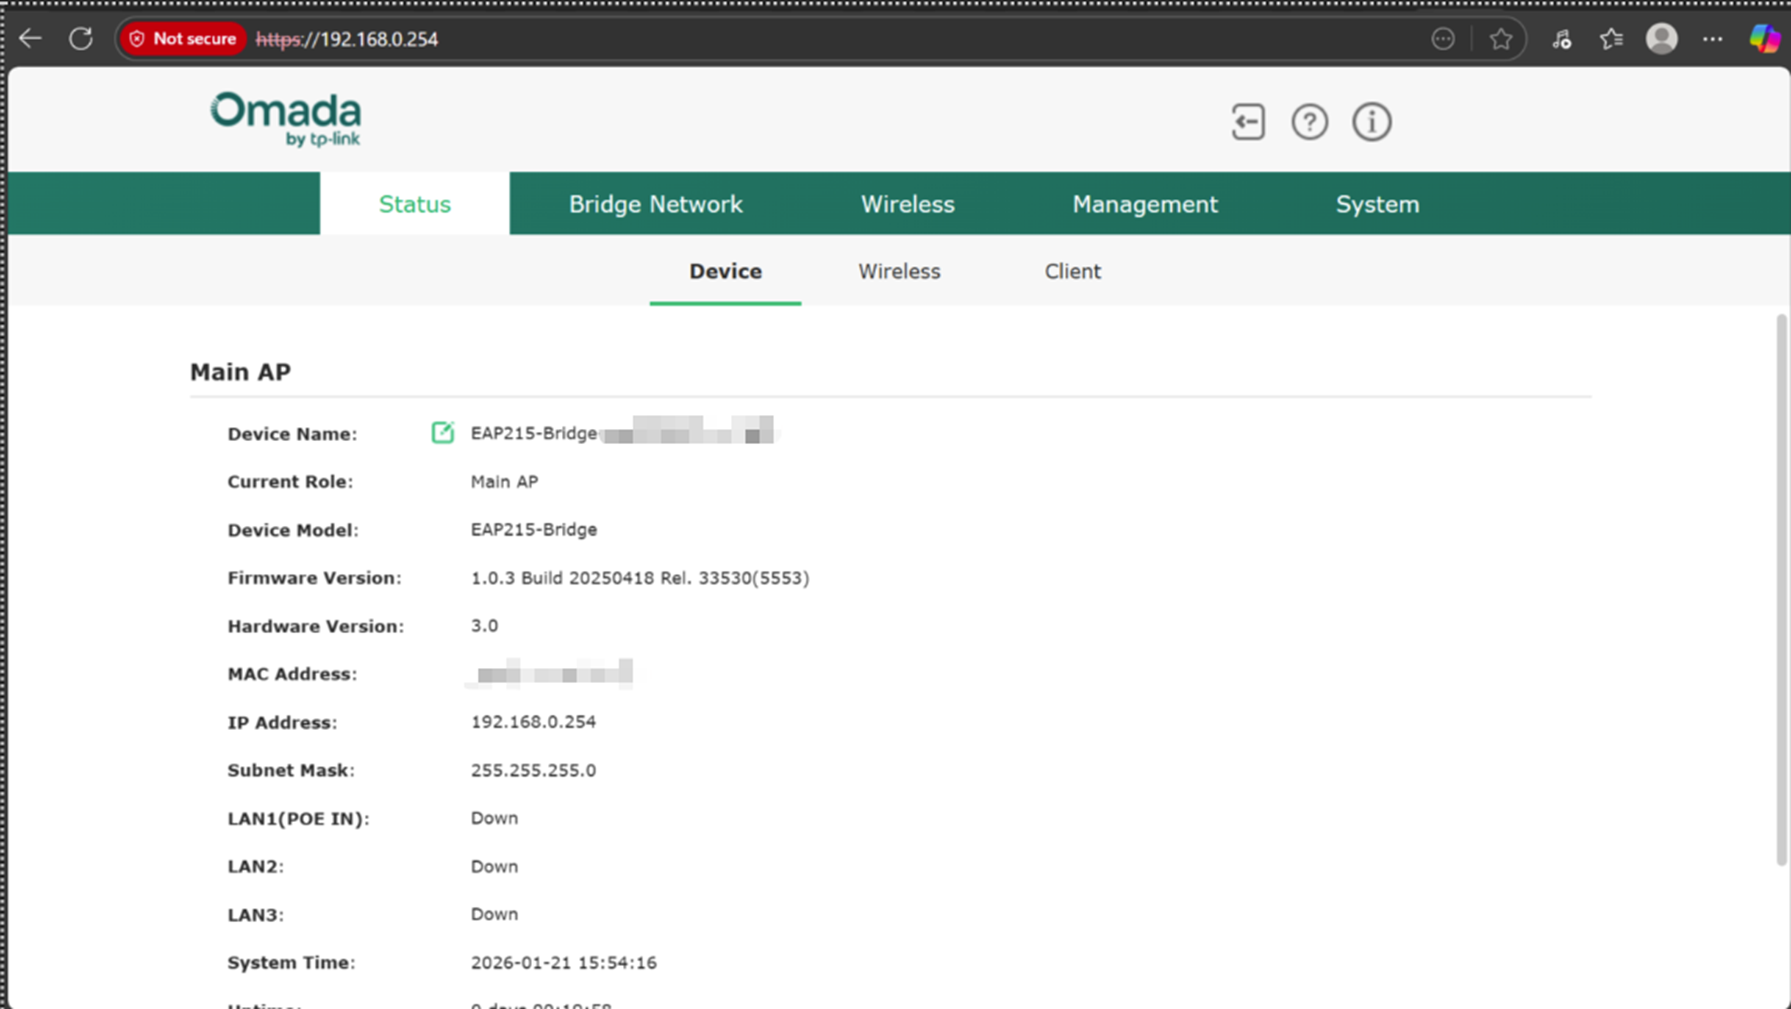This screenshot has height=1009, width=1791.
Task: Open the browser ellipsis settings menu
Action: [x=1712, y=38]
